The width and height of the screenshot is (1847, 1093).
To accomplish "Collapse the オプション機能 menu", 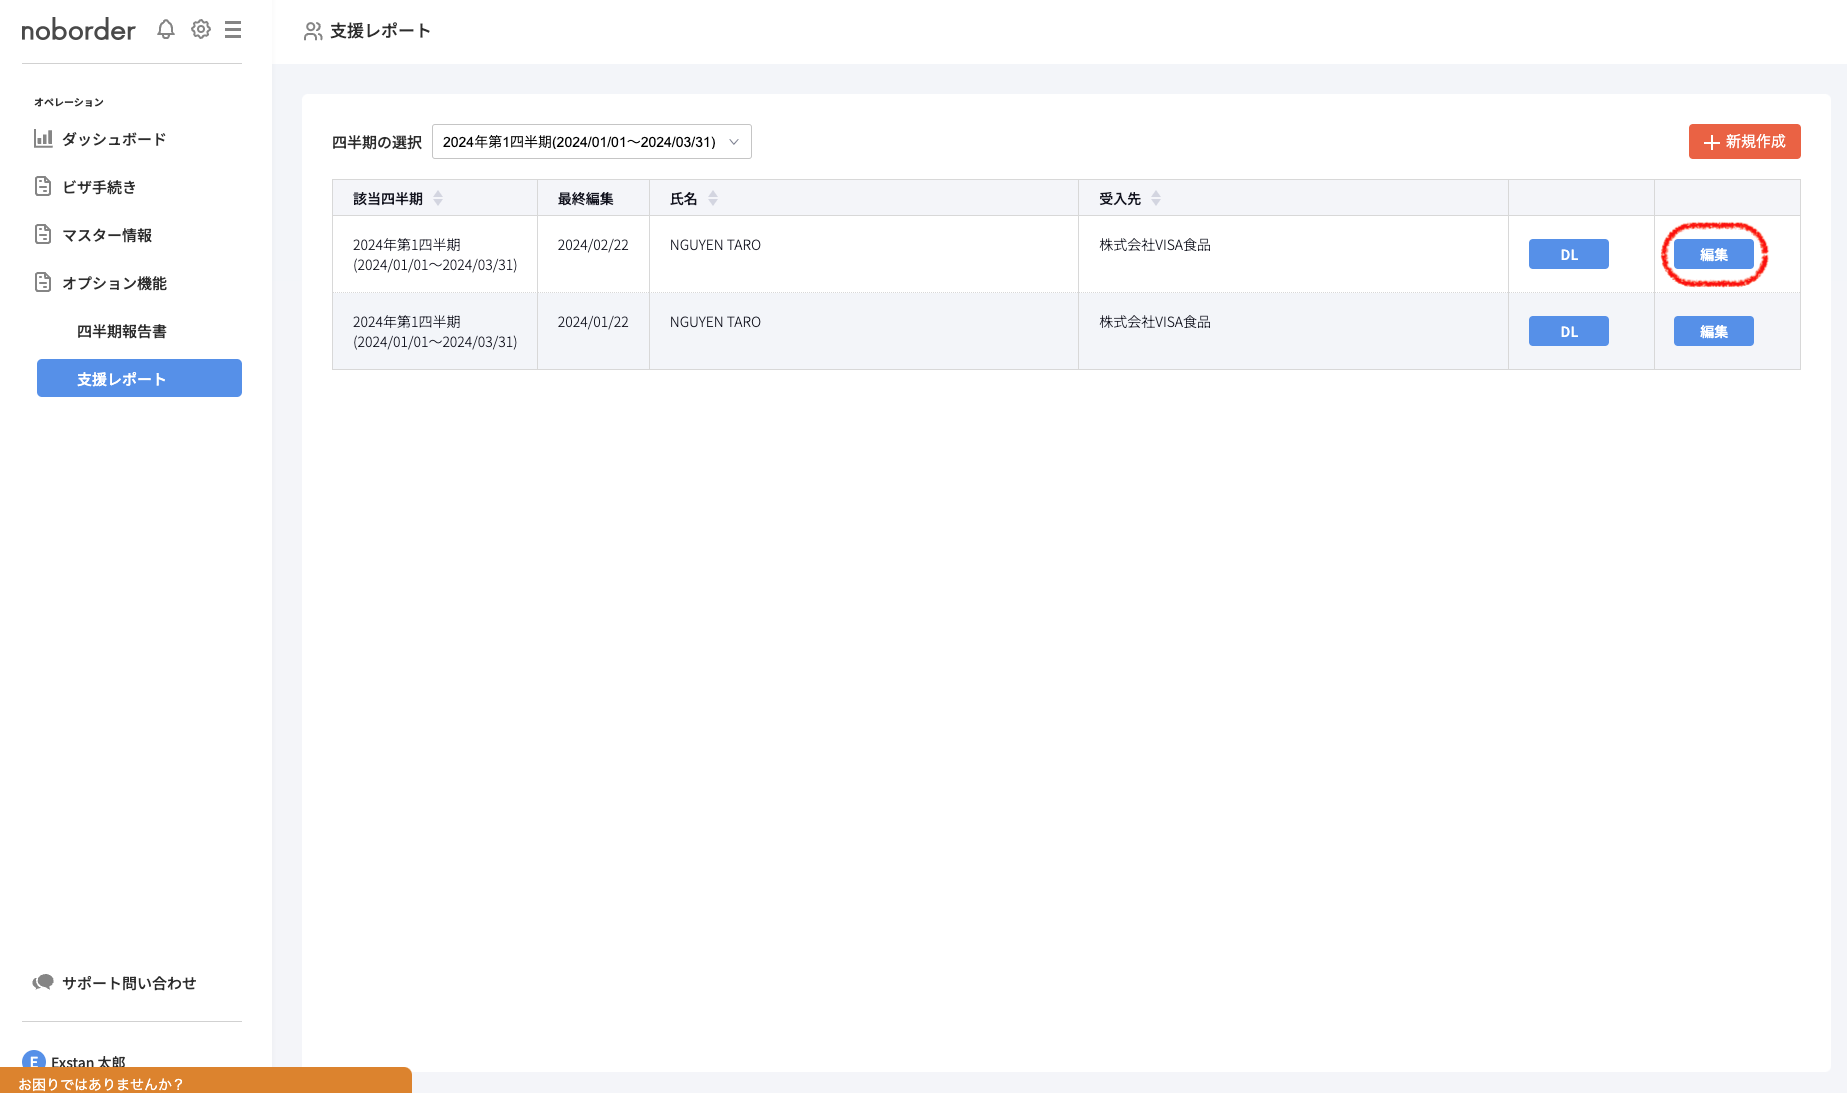I will (114, 283).
